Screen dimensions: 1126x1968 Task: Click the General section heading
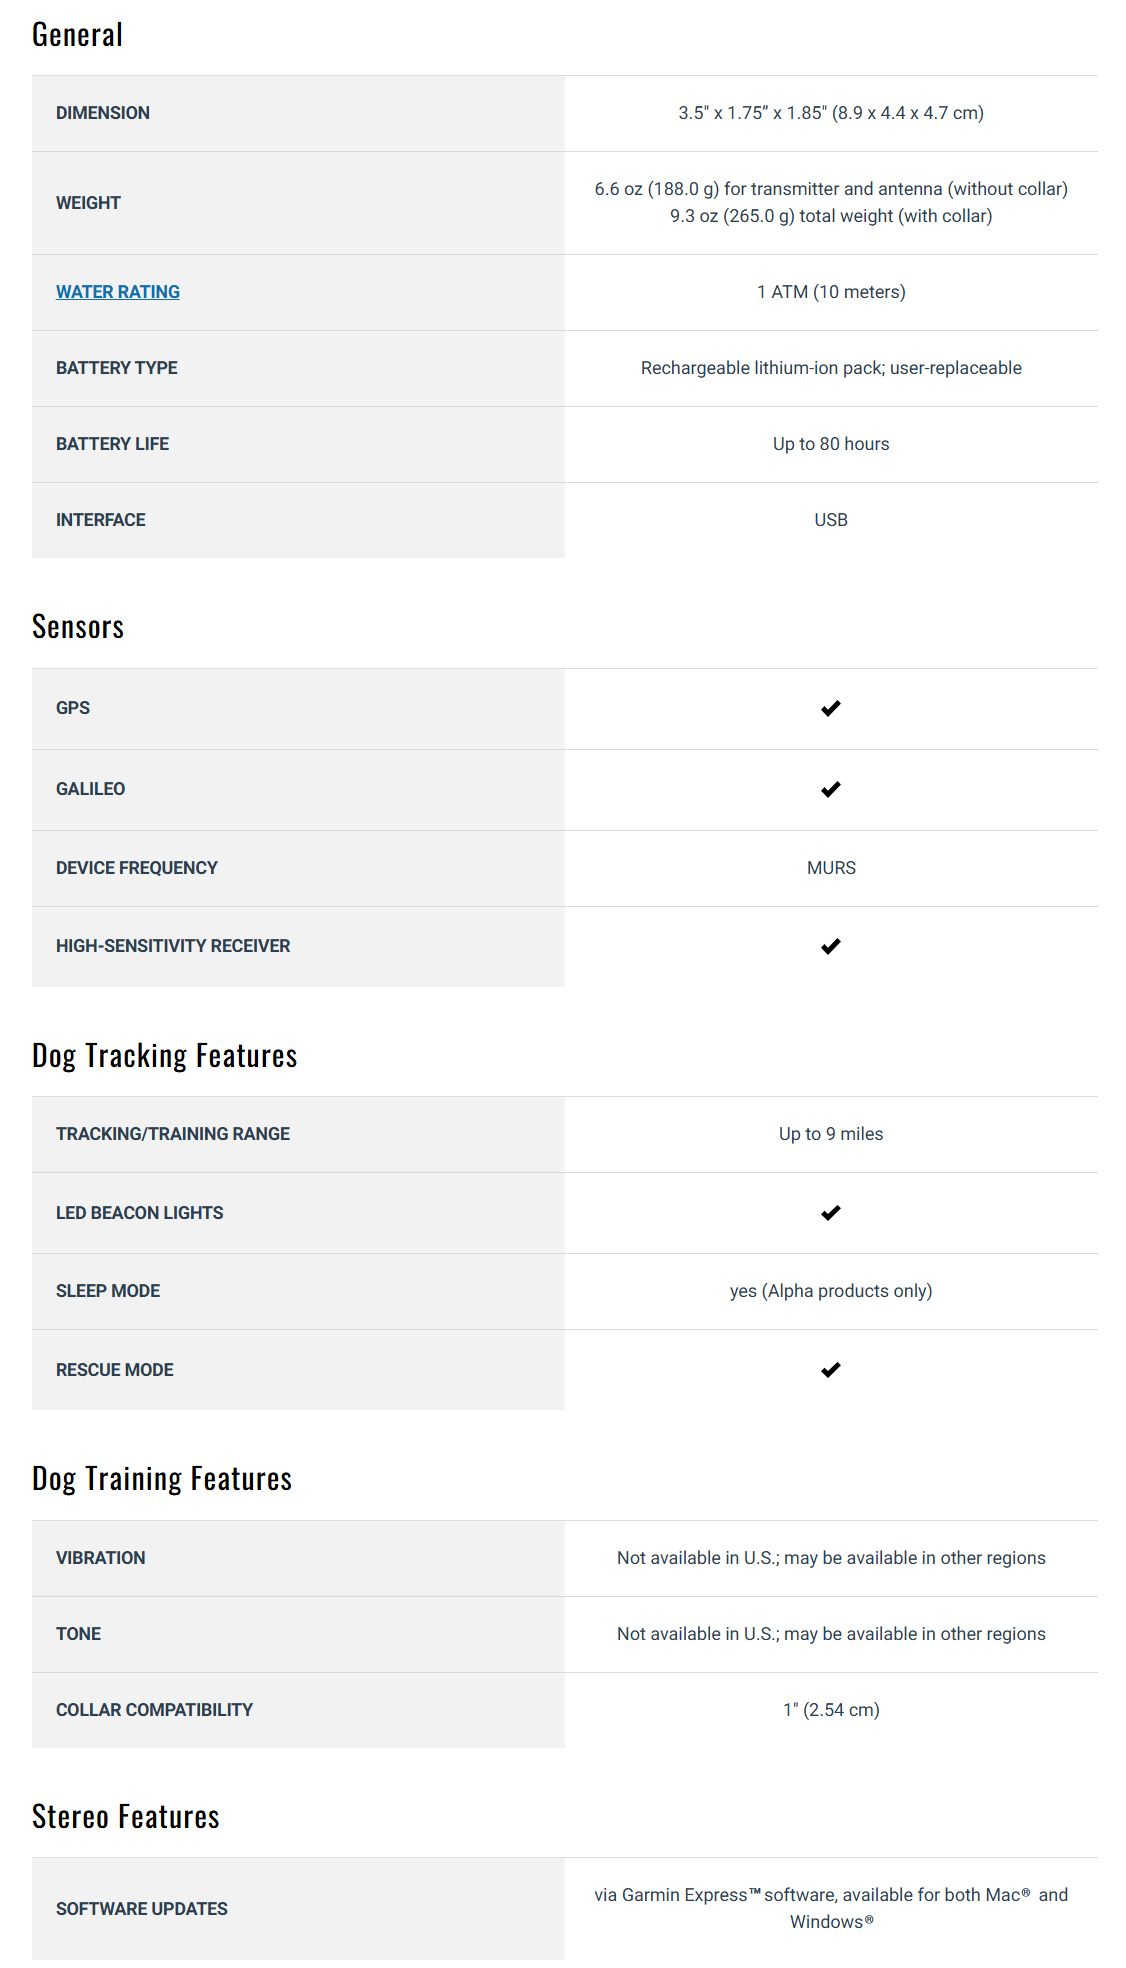click(78, 35)
